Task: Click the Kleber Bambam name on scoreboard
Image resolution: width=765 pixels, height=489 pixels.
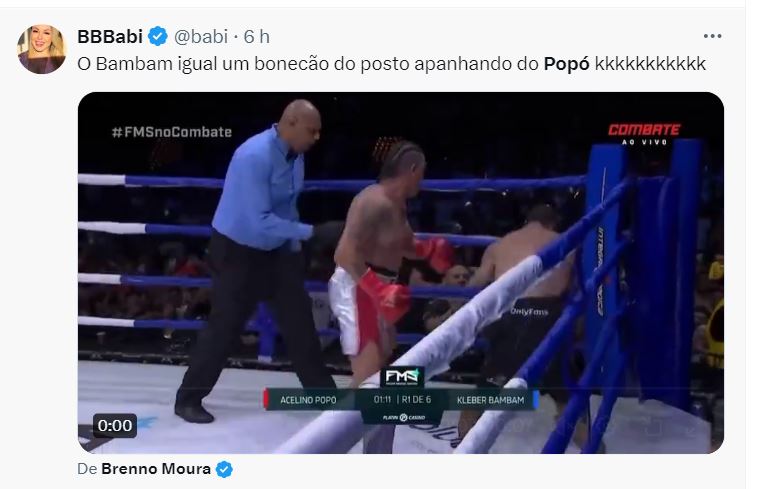Action: click(490, 400)
